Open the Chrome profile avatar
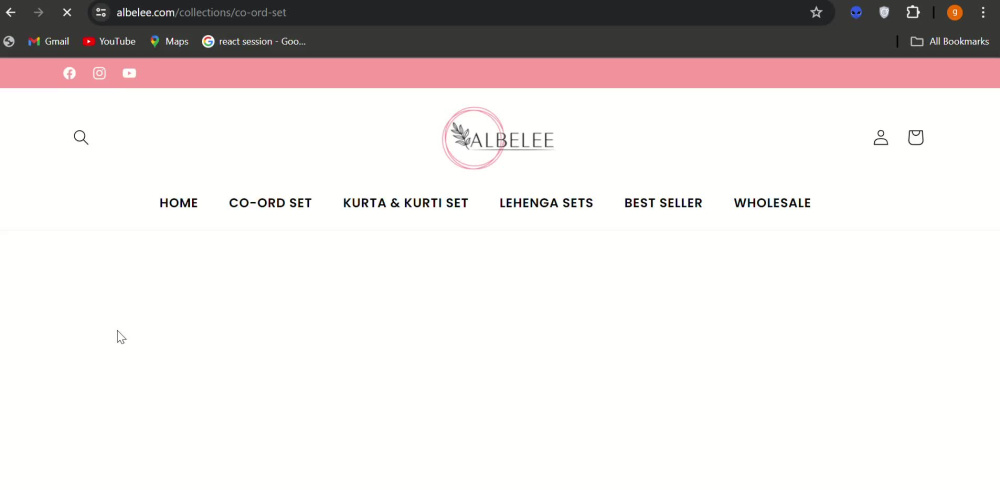This screenshot has width=1000, height=490. [955, 12]
